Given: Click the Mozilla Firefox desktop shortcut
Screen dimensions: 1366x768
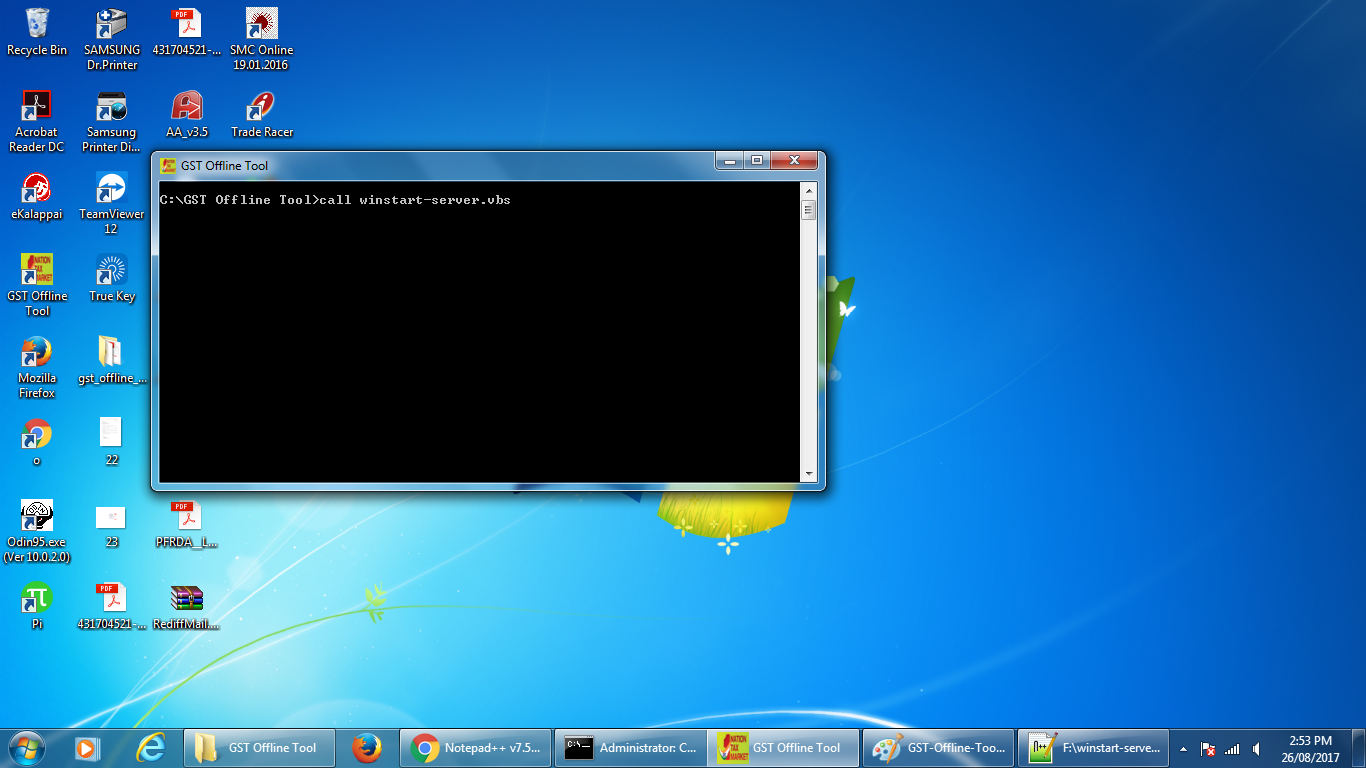Looking at the screenshot, I should point(37,367).
